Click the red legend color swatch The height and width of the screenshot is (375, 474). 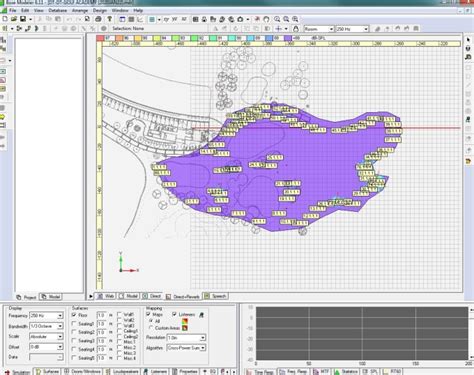[x=100, y=38]
